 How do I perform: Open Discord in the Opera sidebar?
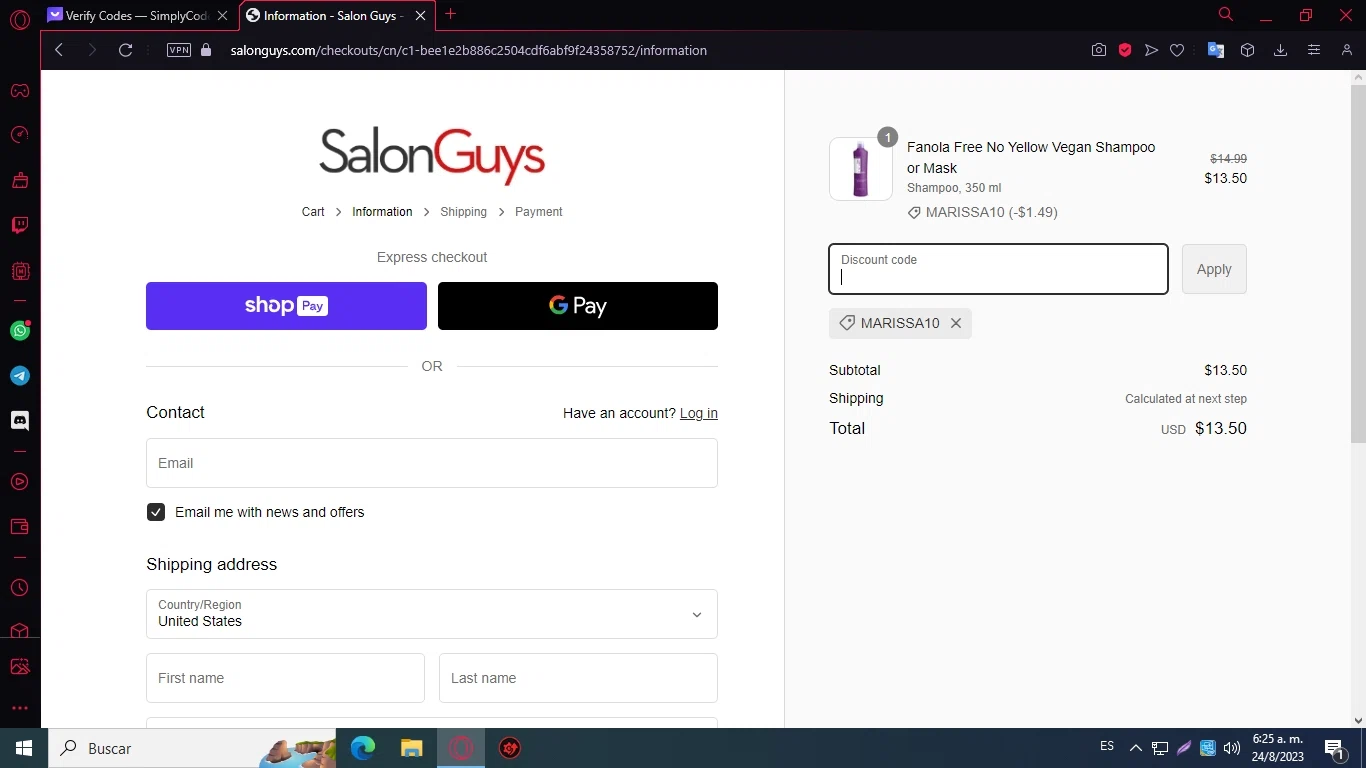[x=19, y=421]
